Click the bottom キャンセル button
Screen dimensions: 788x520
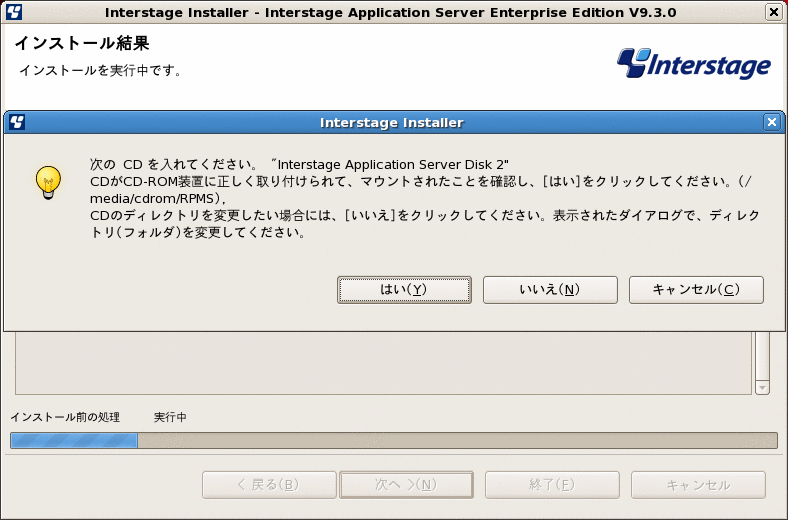point(699,485)
